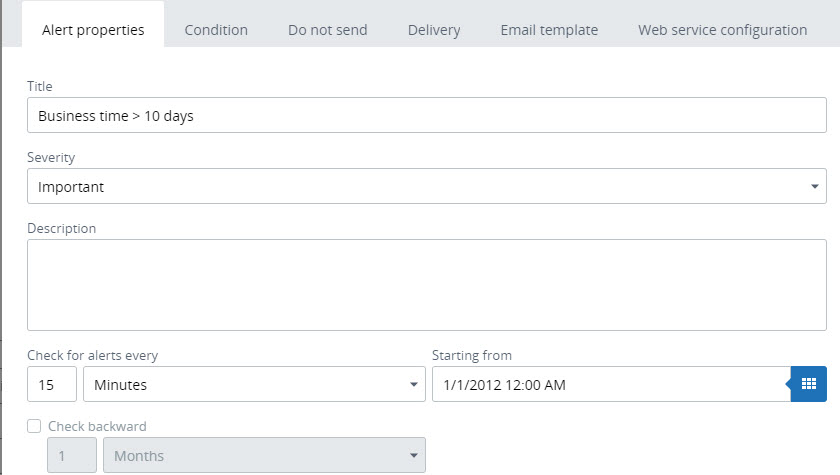Open the Months backward unit dropdown
The height and width of the screenshot is (475, 840).
[x=264, y=456]
